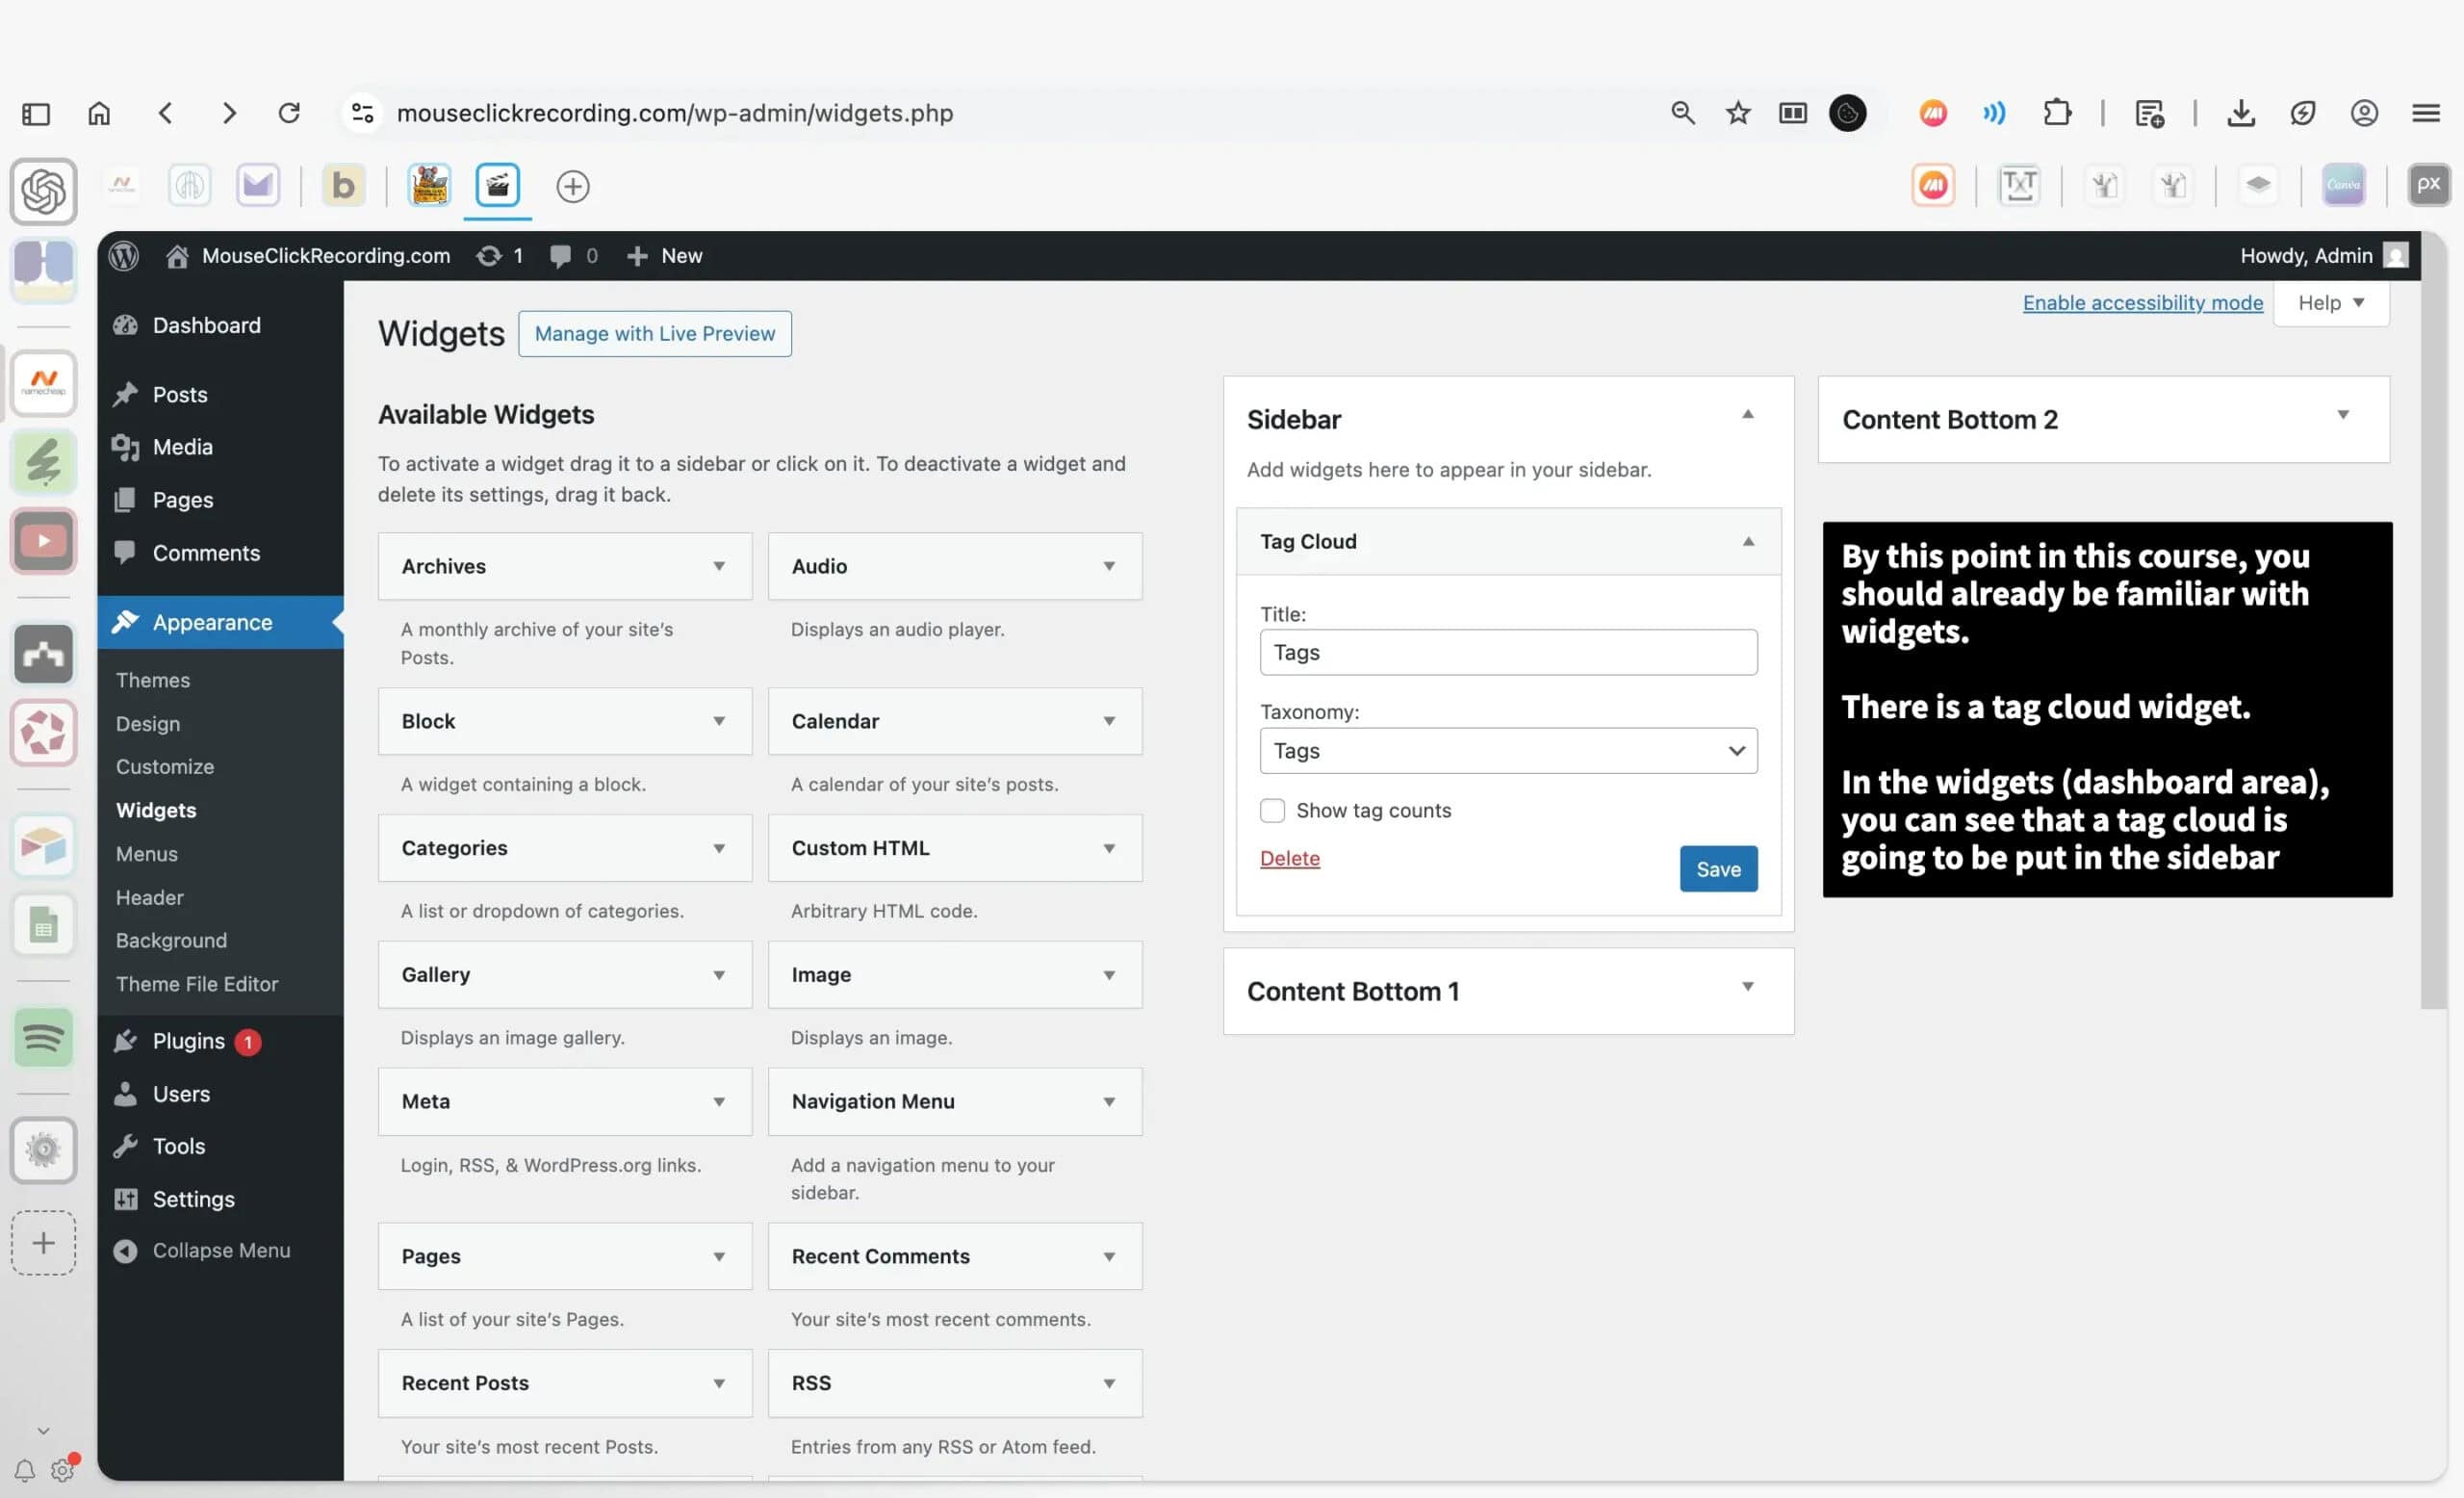
Task: Enable the Show tag counts checkbox
Action: coord(1272,810)
